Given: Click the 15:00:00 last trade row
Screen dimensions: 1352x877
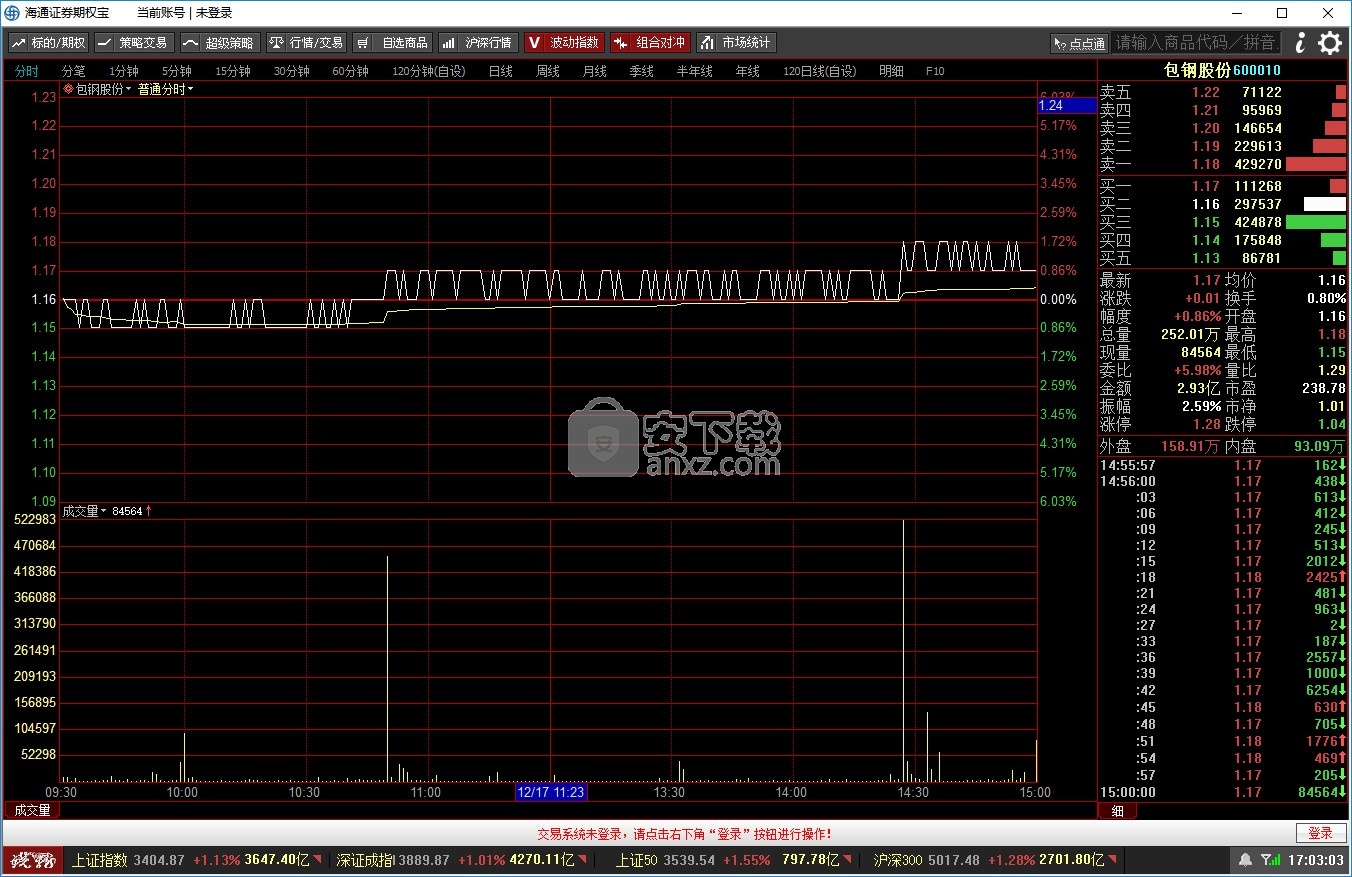Looking at the screenshot, I should (x=1223, y=792).
